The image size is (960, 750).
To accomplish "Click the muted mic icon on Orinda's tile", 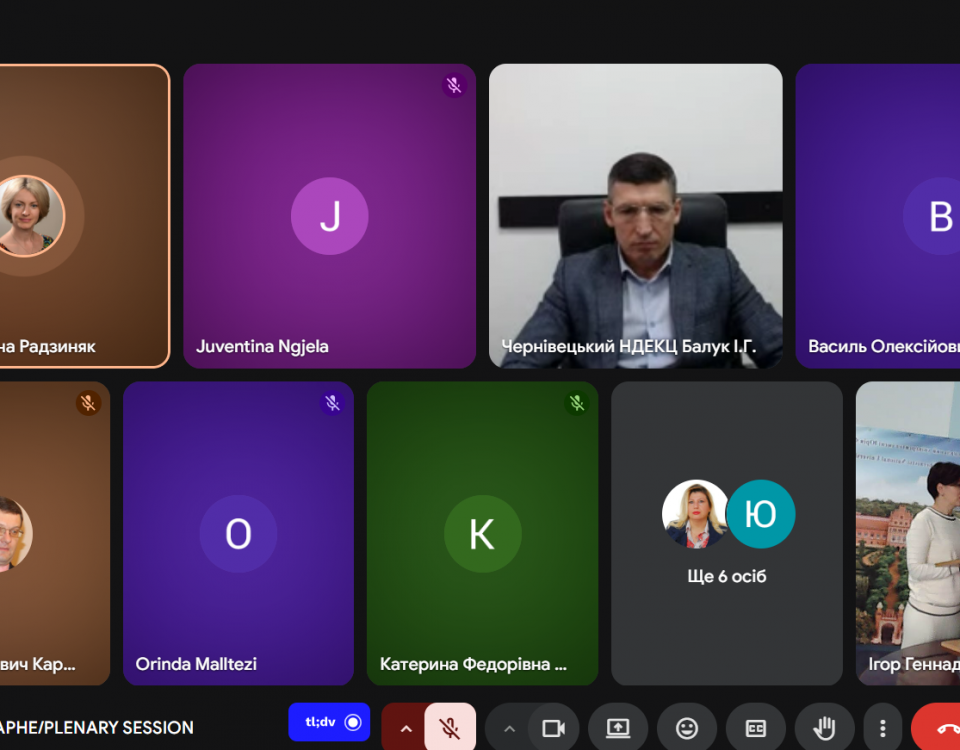I will (x=332, y=403).
